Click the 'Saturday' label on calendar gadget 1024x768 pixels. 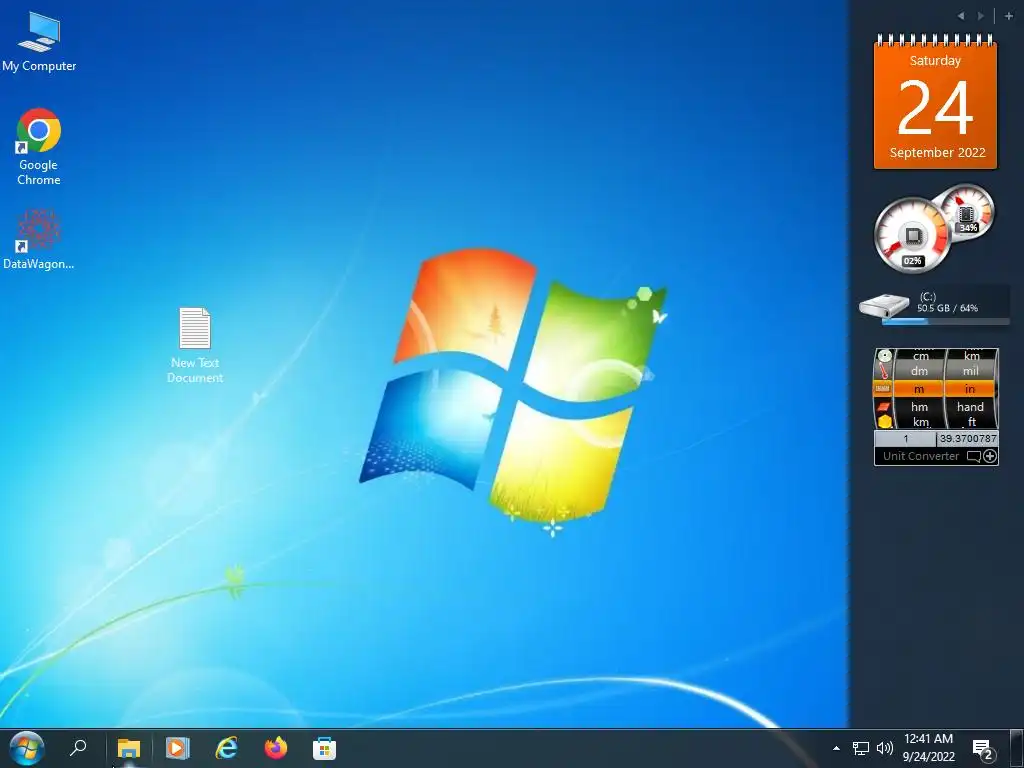coord(935,61)
